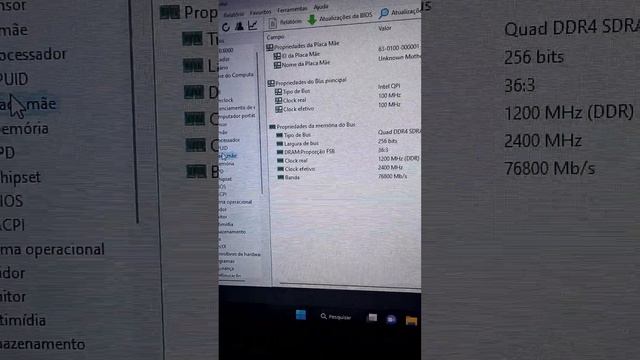Click the Unknown Motherboard value
Viewport: 640px width, 360px height.
click(x=399, y=58)
